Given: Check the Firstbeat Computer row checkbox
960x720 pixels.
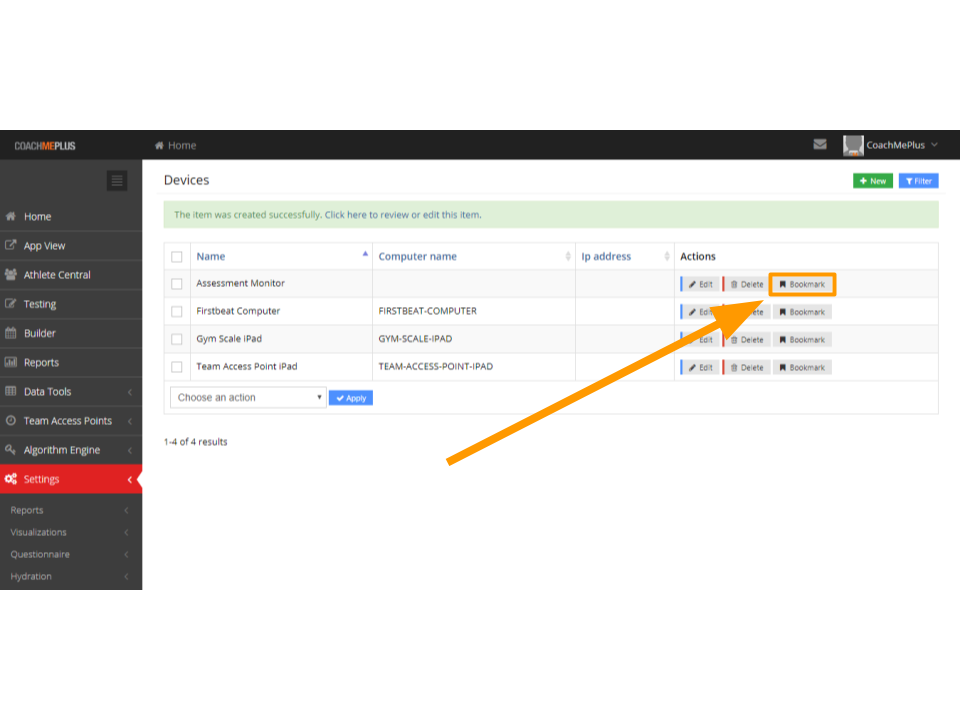Looking at the screenshot, I should point(177,312).
